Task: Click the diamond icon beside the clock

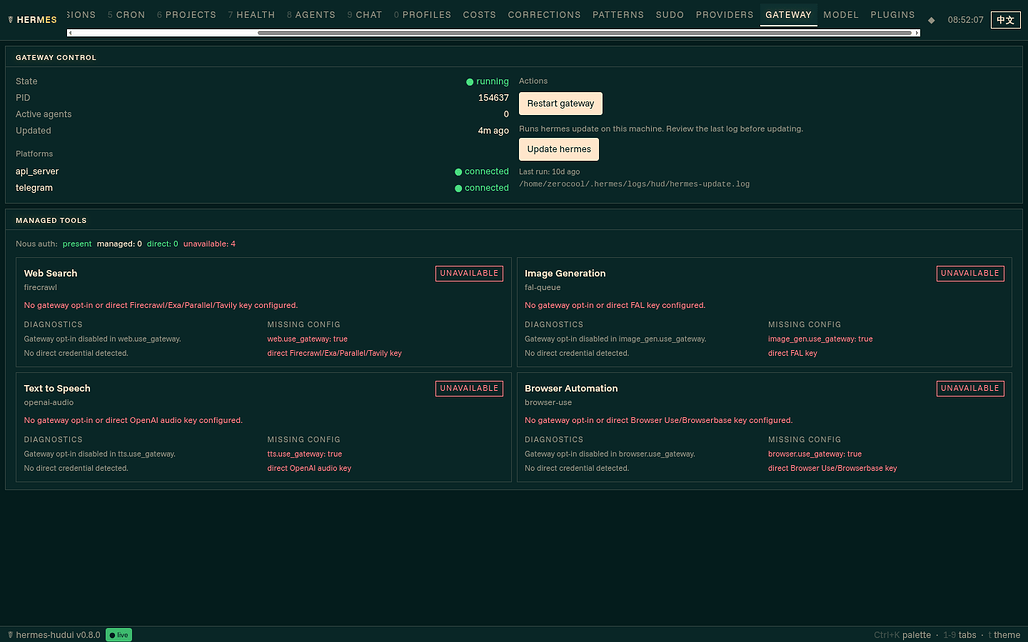Action: 931,20
